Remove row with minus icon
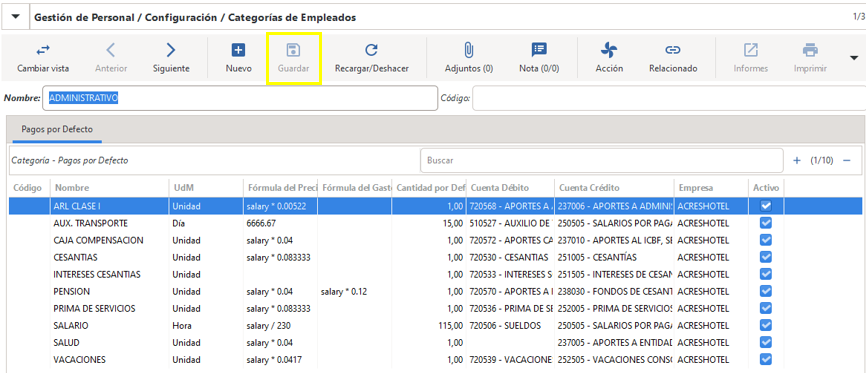This screenshot has width=866, height=373. (x=846, y=160)
